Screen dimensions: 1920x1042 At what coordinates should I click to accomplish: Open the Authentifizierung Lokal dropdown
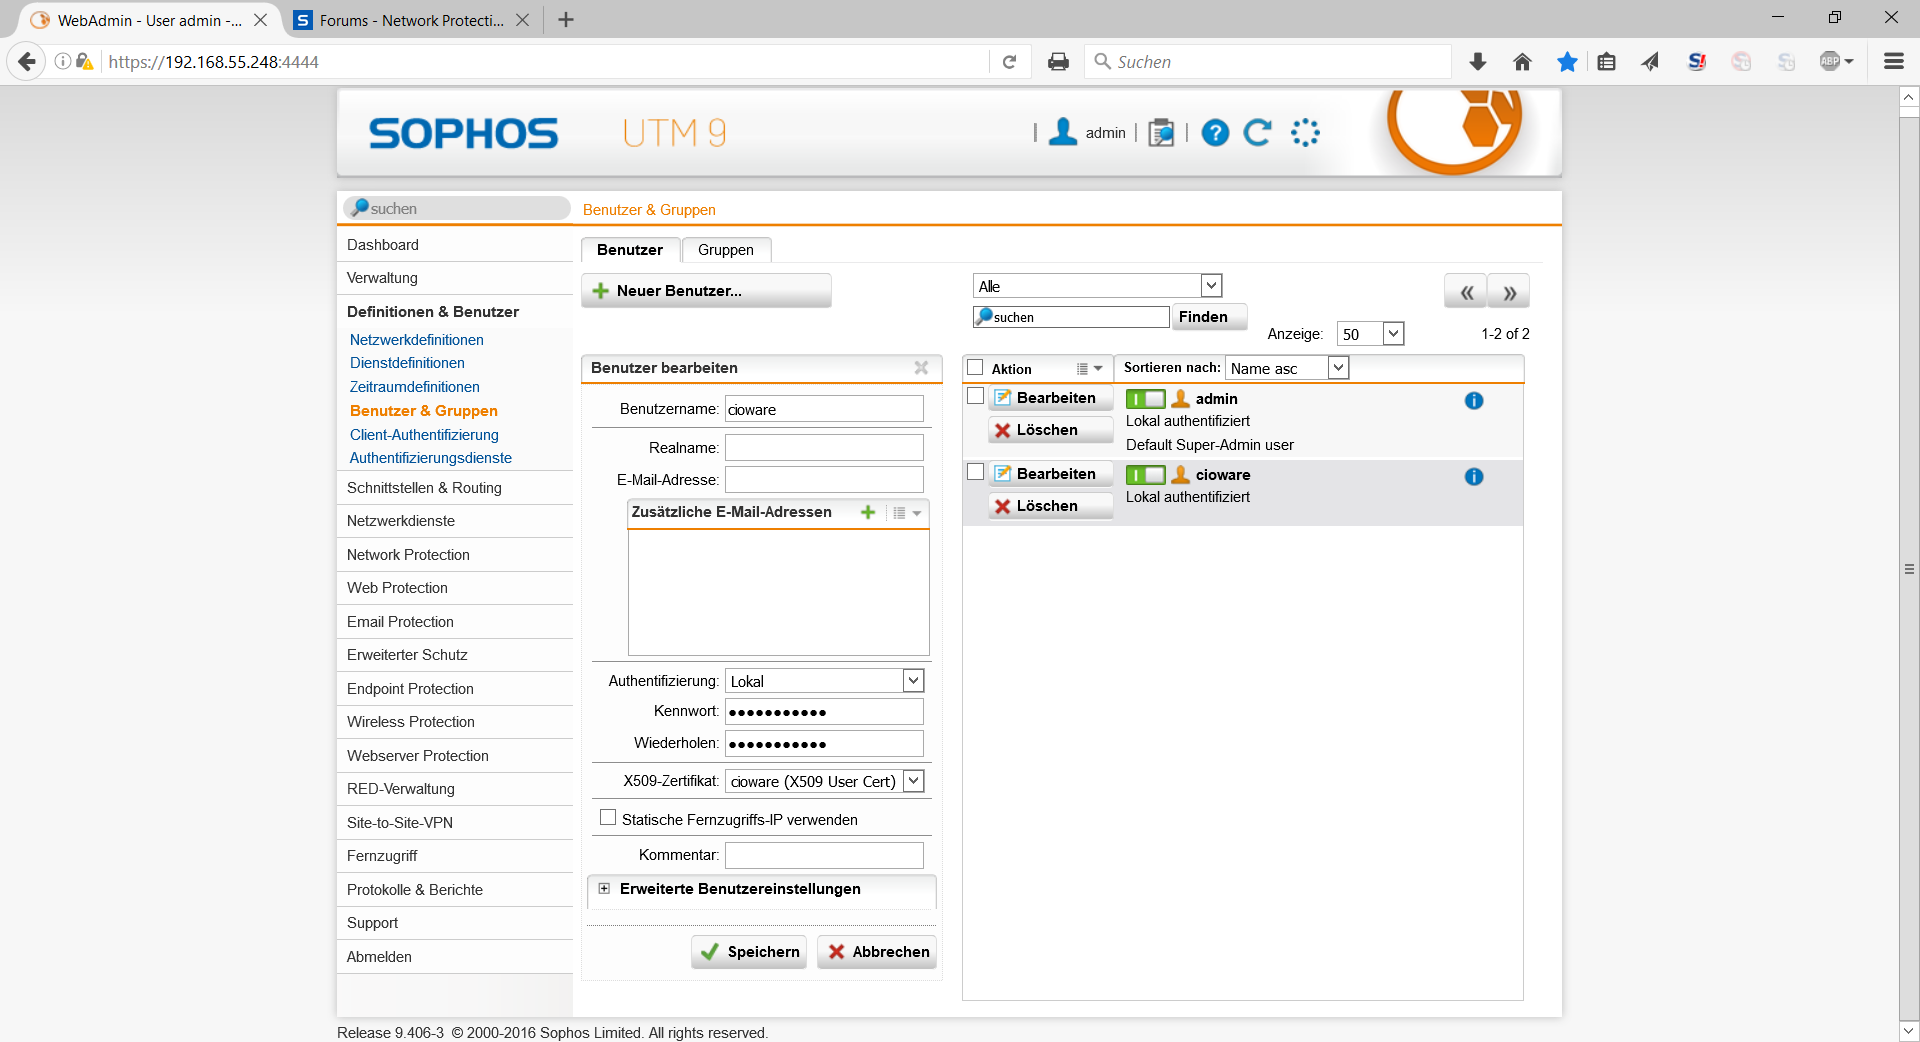coord(824,681)
